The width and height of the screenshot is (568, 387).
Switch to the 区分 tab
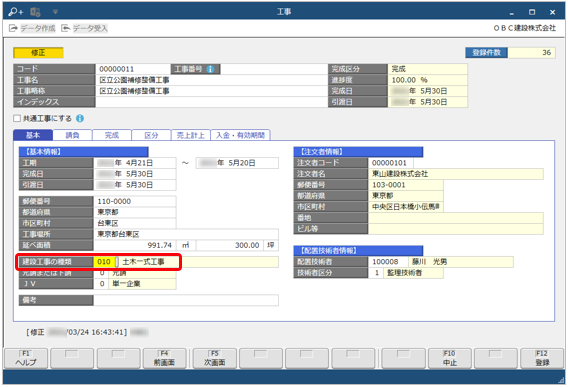click(x=151, y=135)
